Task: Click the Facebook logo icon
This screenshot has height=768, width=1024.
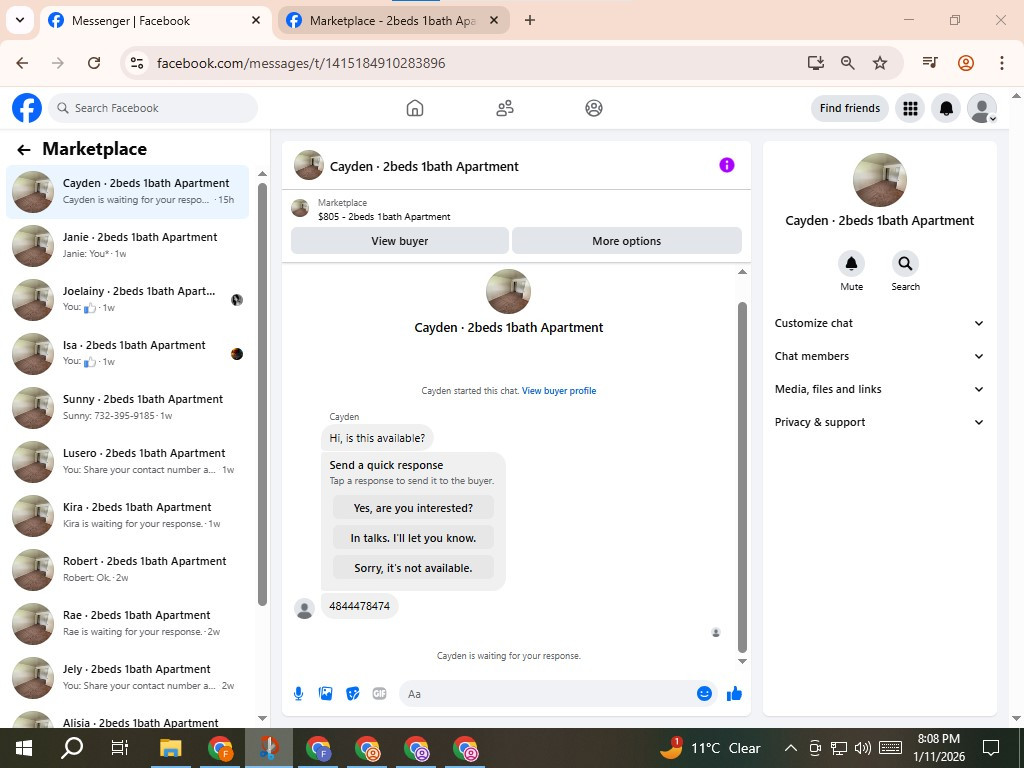Action: 27,108
